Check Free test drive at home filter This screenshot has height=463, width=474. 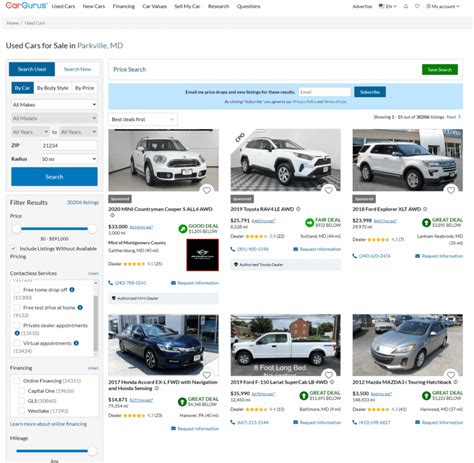[x=17, y=308]
